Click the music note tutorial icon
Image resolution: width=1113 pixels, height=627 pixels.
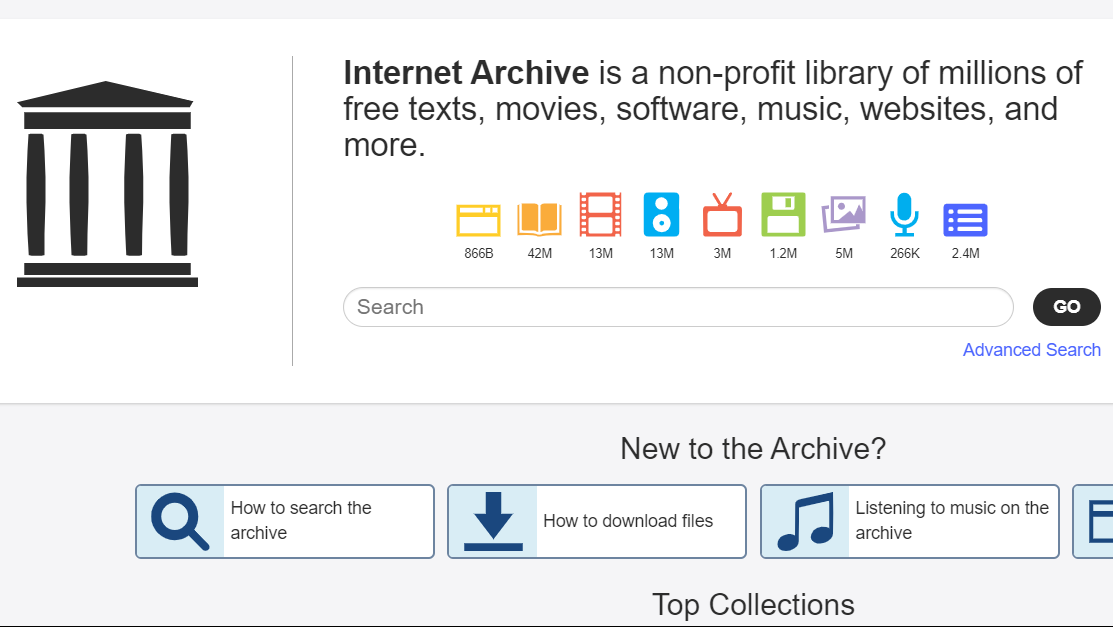(x=805, y=521)
